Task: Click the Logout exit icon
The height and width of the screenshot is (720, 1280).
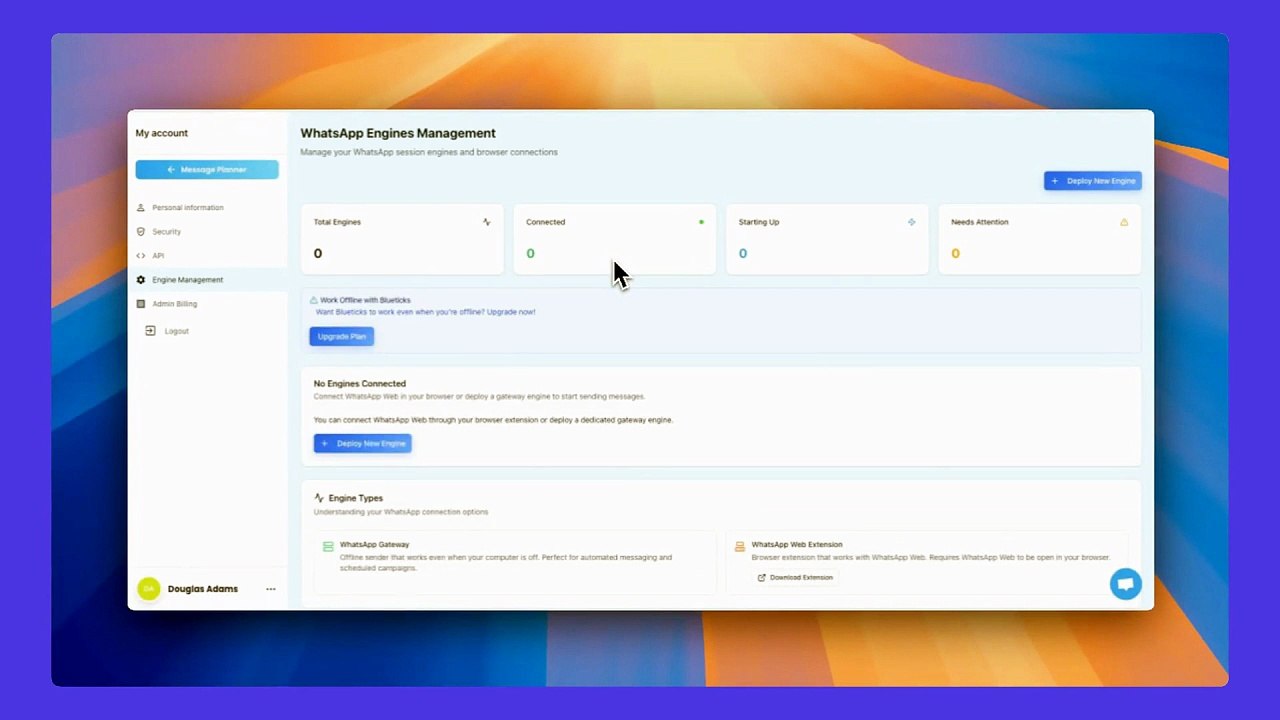Action: pos(150,331)
